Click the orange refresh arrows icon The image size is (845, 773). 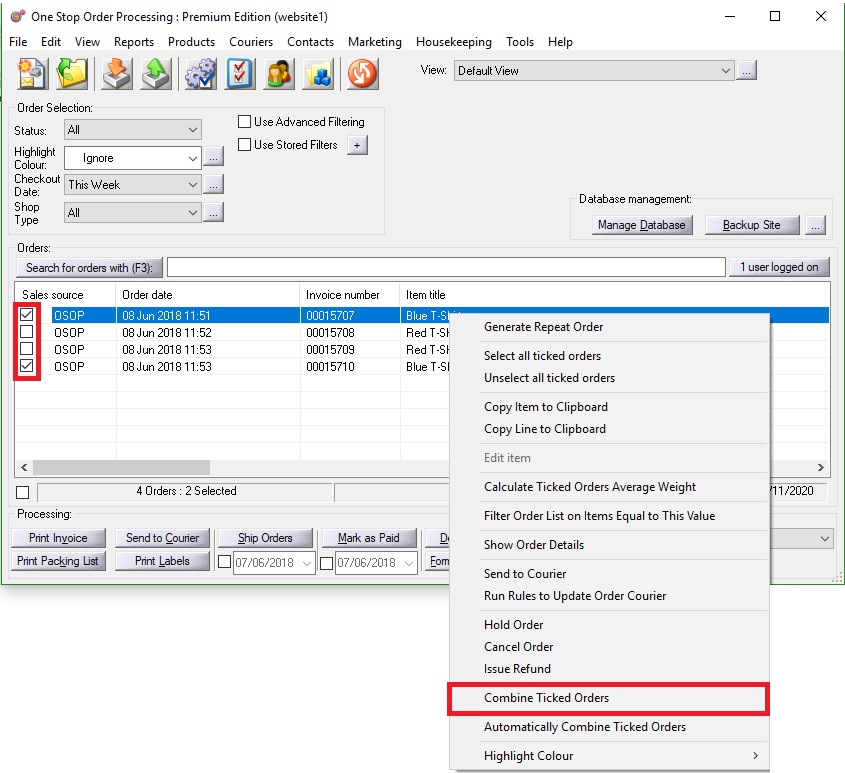pos(362,73)
